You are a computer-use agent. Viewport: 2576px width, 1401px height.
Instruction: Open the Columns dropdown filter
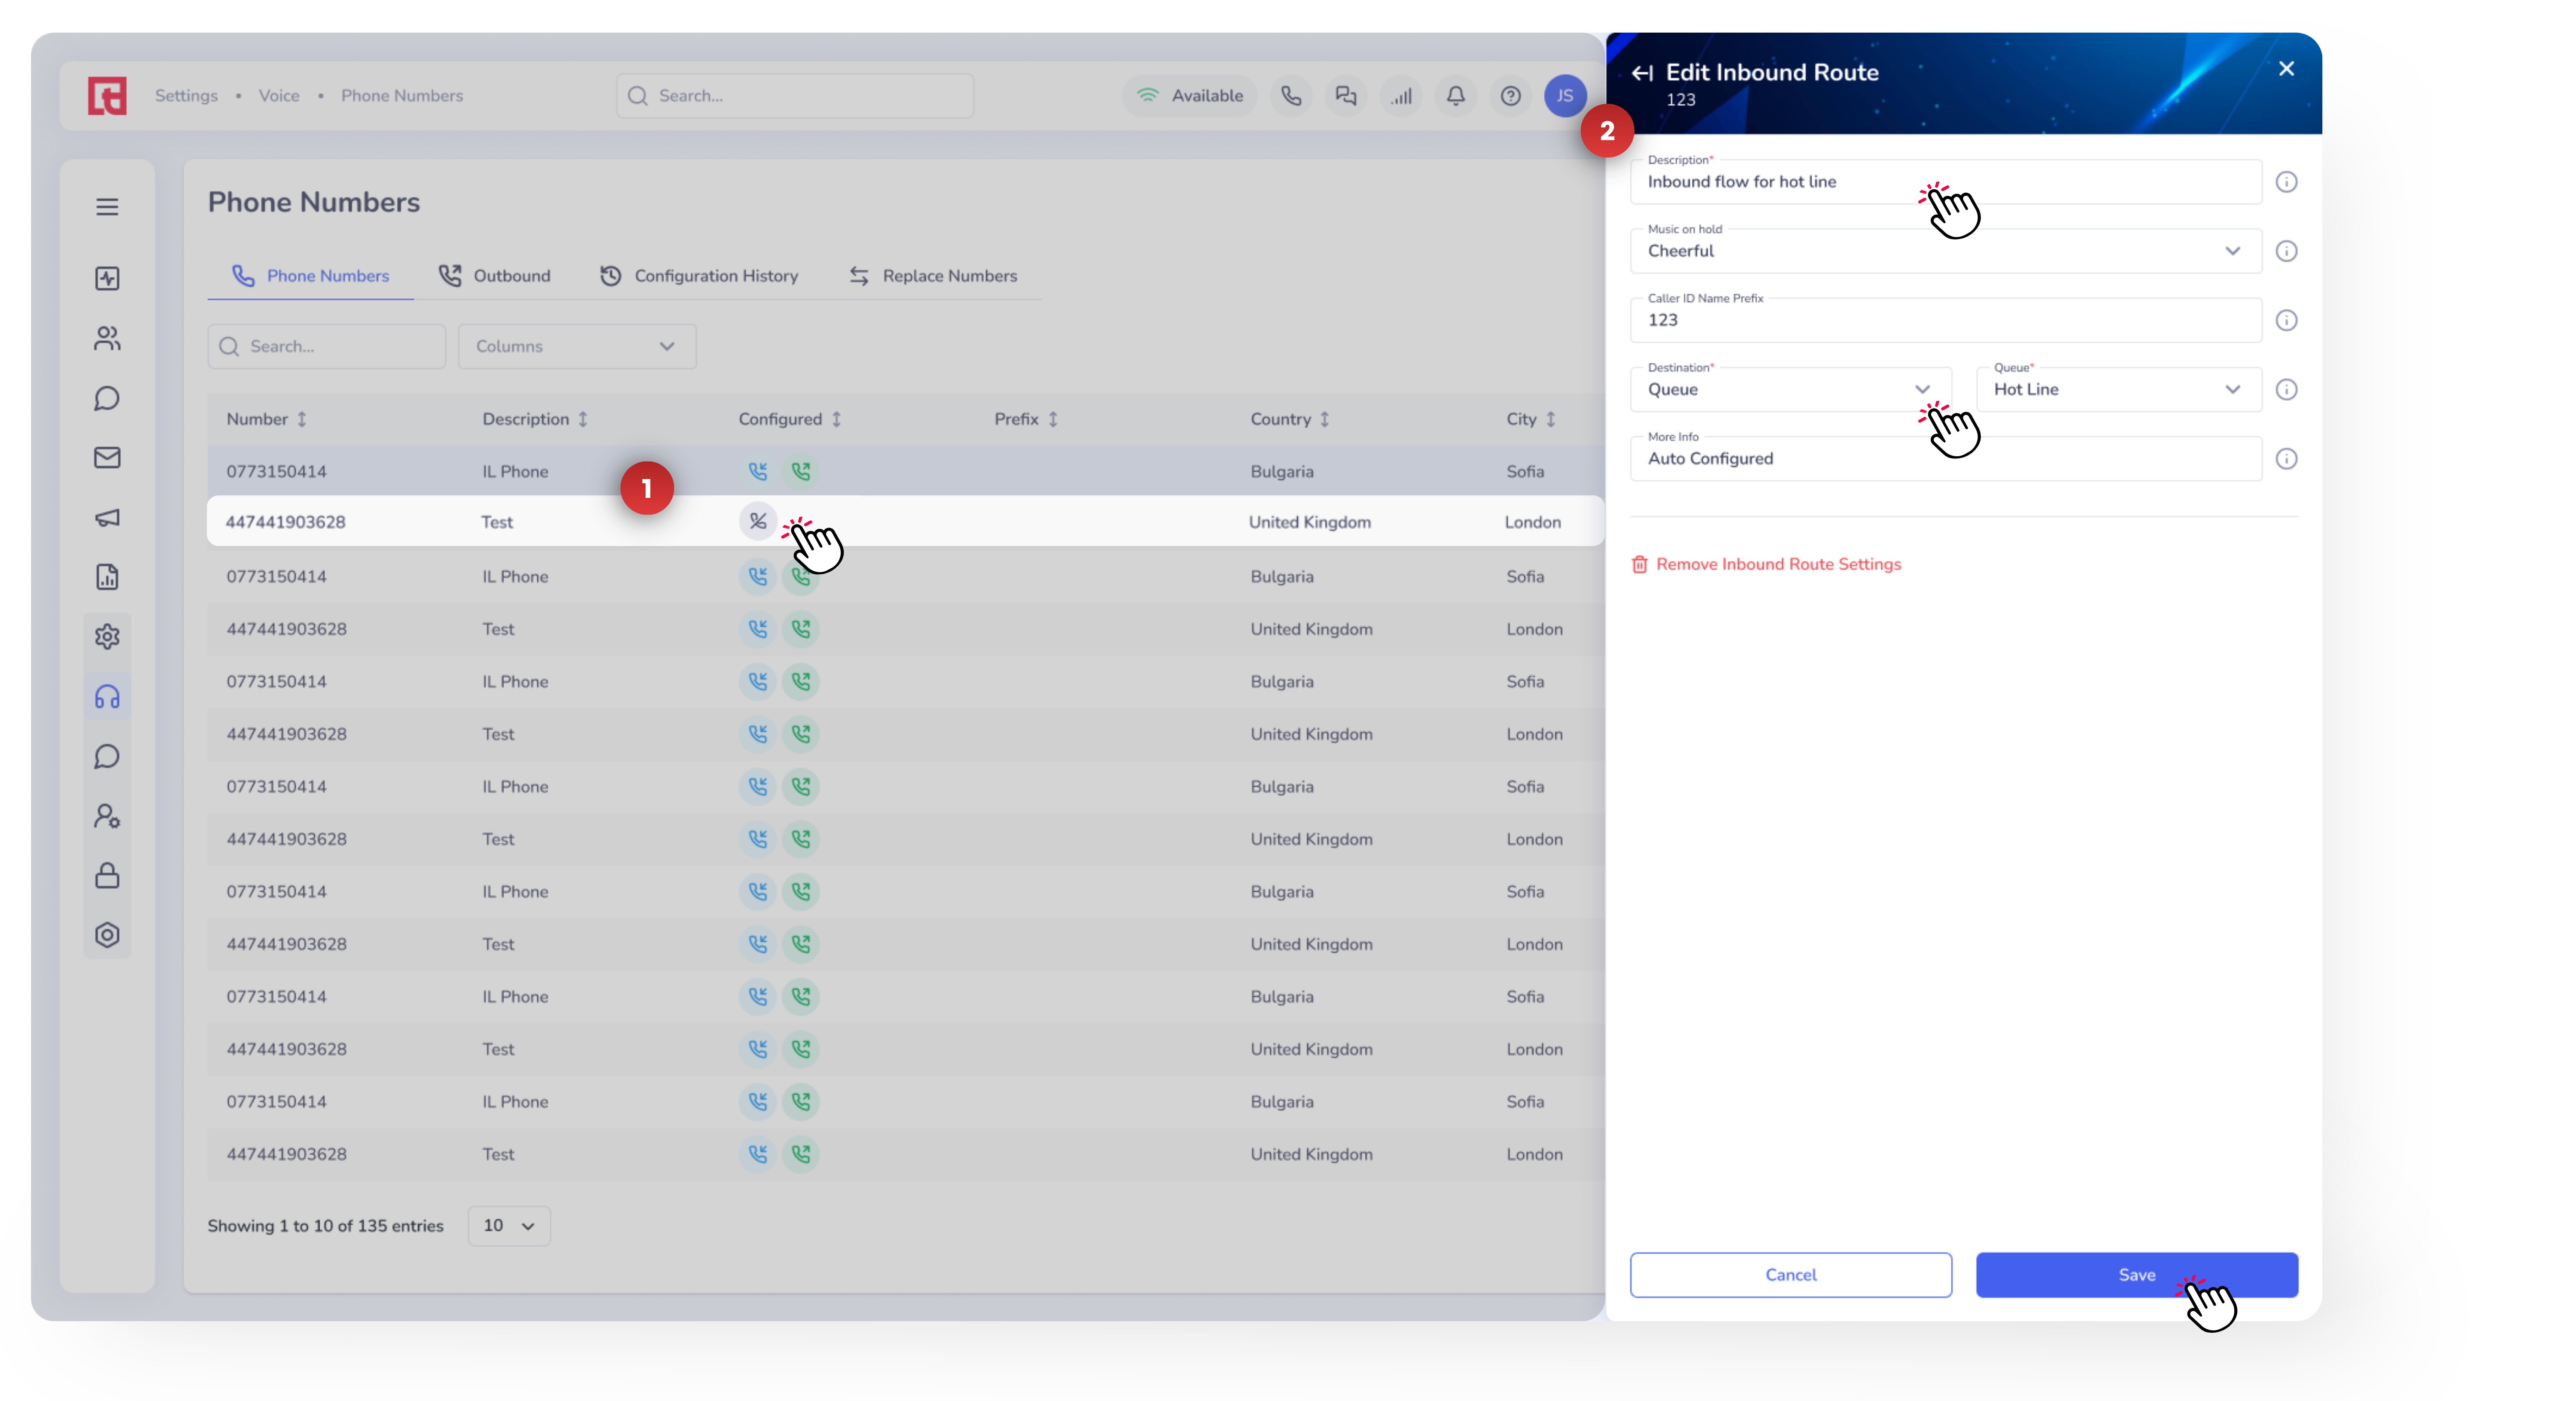pos(576,346)
